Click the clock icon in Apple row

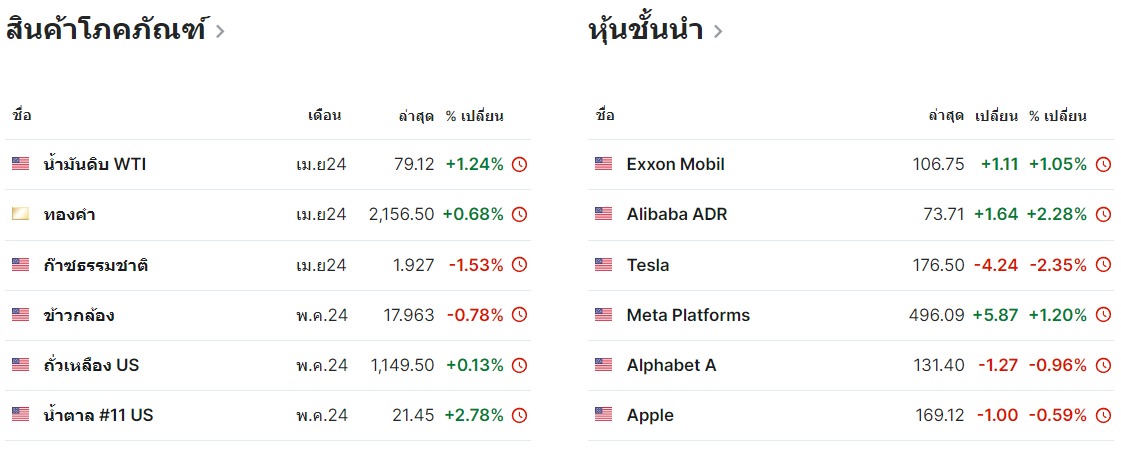click(1103, 415)
